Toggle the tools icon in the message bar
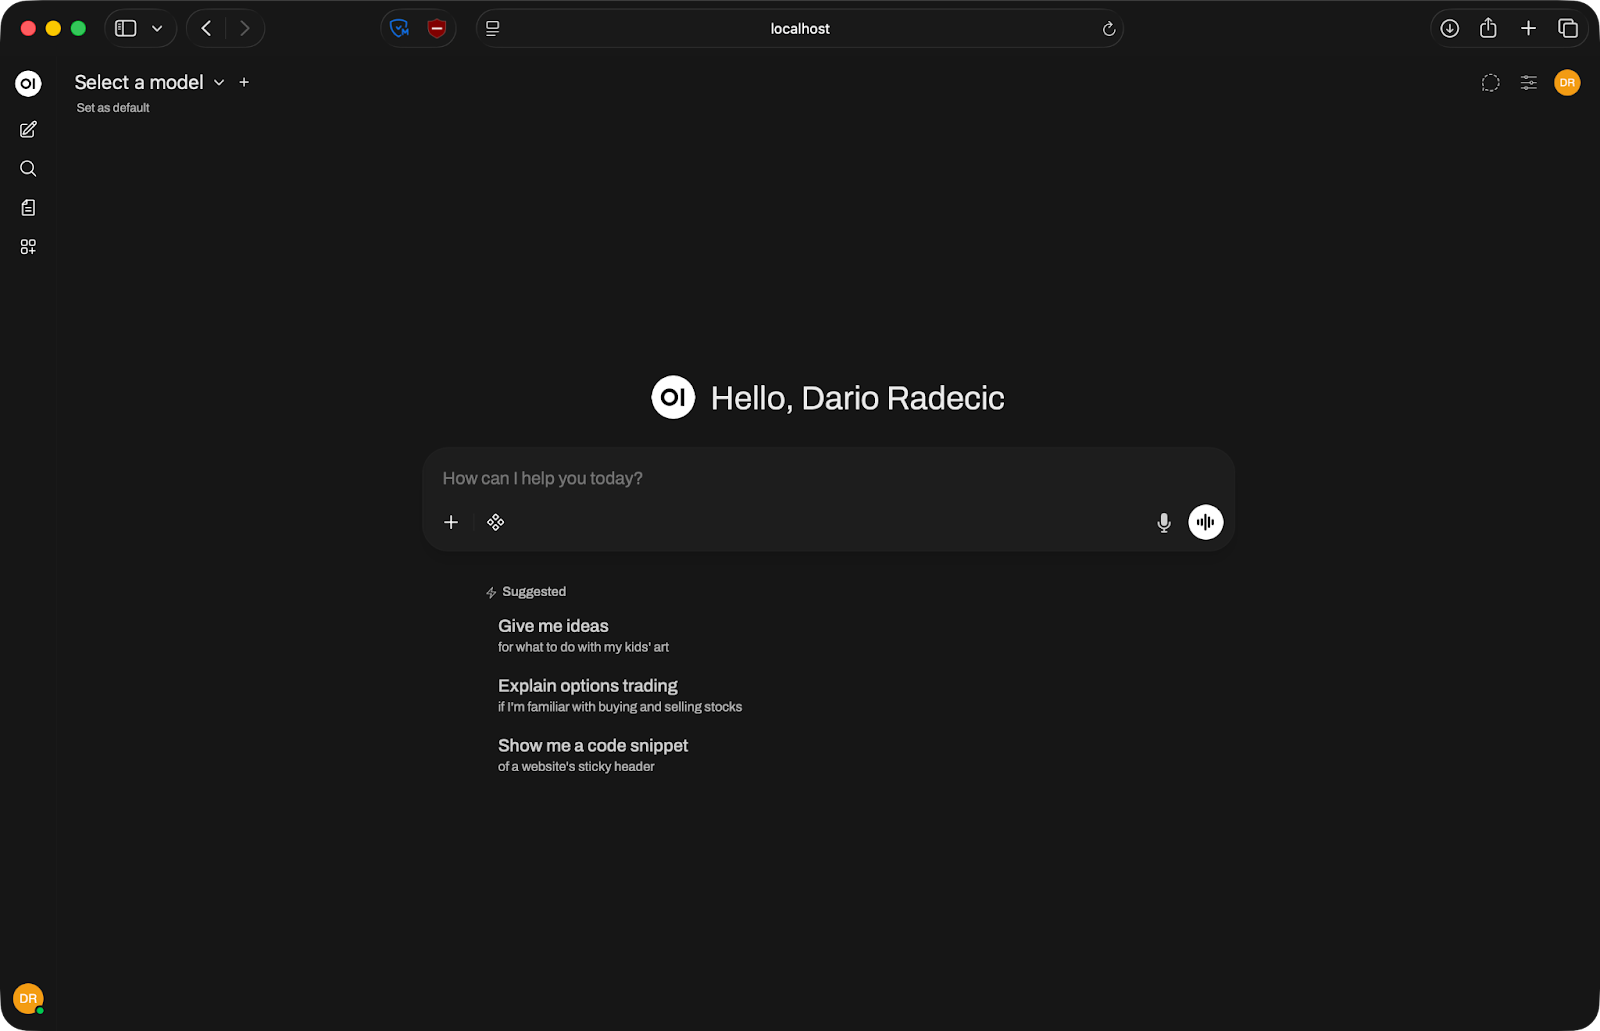Viewport: 1600px width, 1031px height. point(495,522)
